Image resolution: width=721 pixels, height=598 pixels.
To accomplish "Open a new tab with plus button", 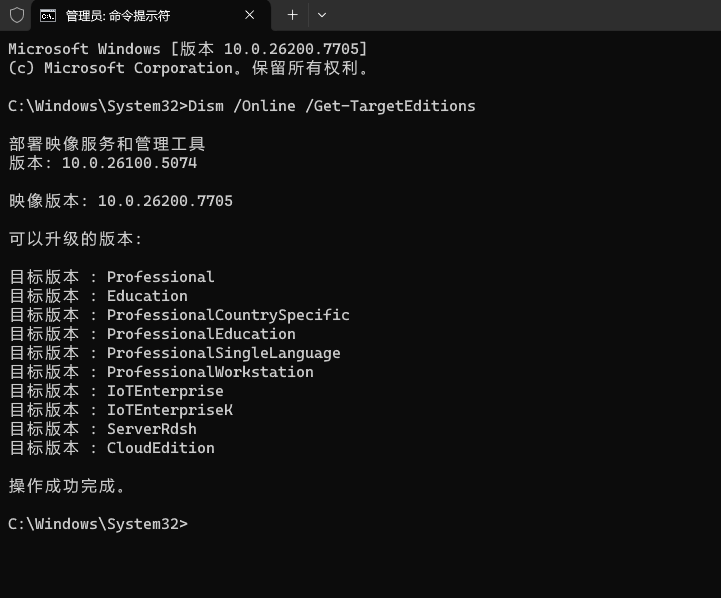I will (x=292, y=15).
